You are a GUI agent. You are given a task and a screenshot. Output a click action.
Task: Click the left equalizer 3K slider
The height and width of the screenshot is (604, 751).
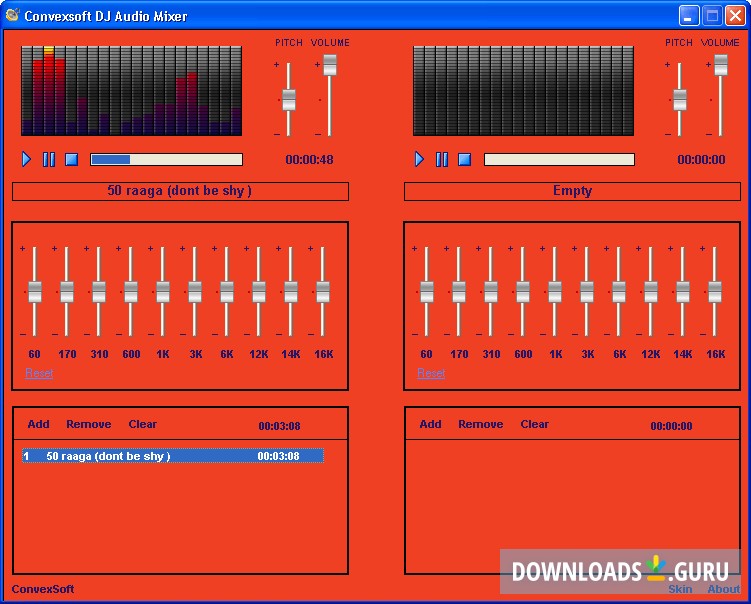(x=195, y=292)
